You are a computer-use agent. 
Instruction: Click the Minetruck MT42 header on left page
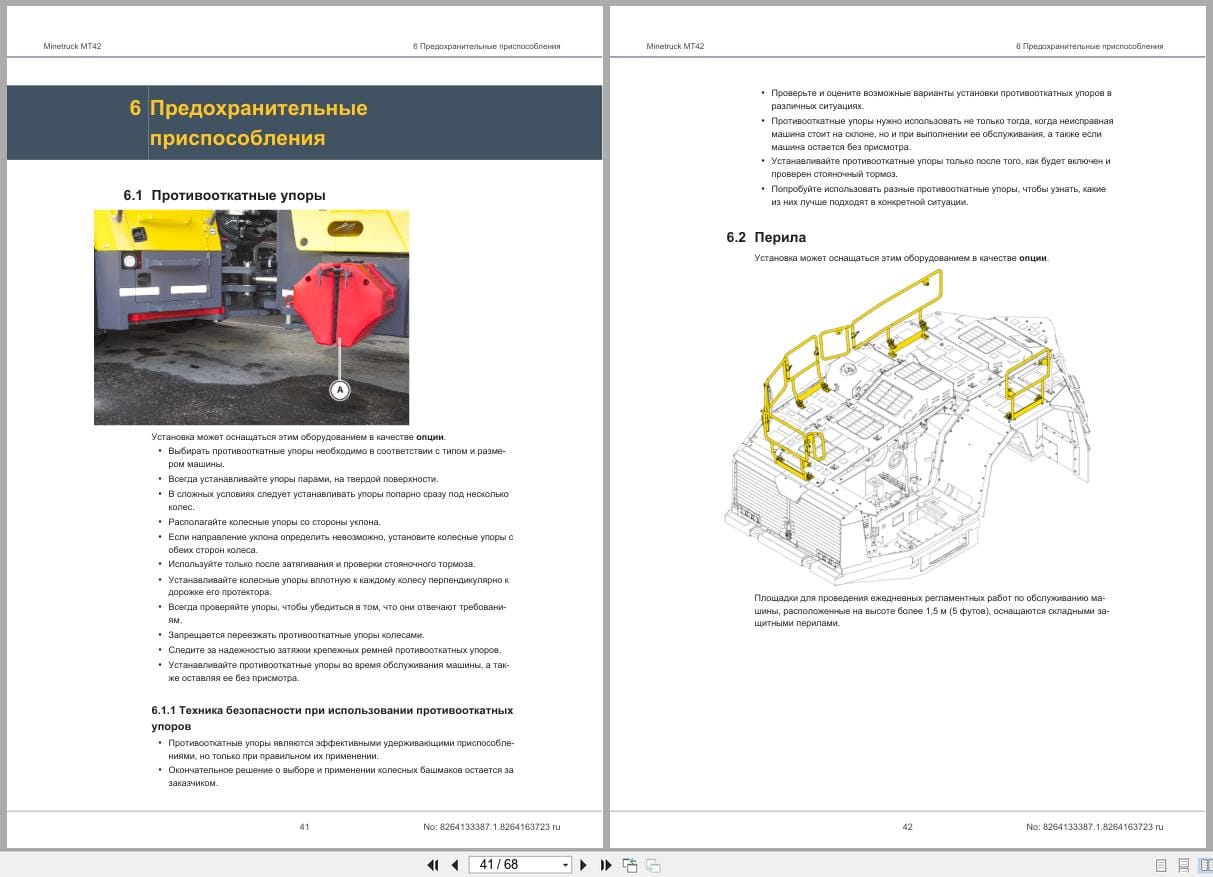coord(73,46)
